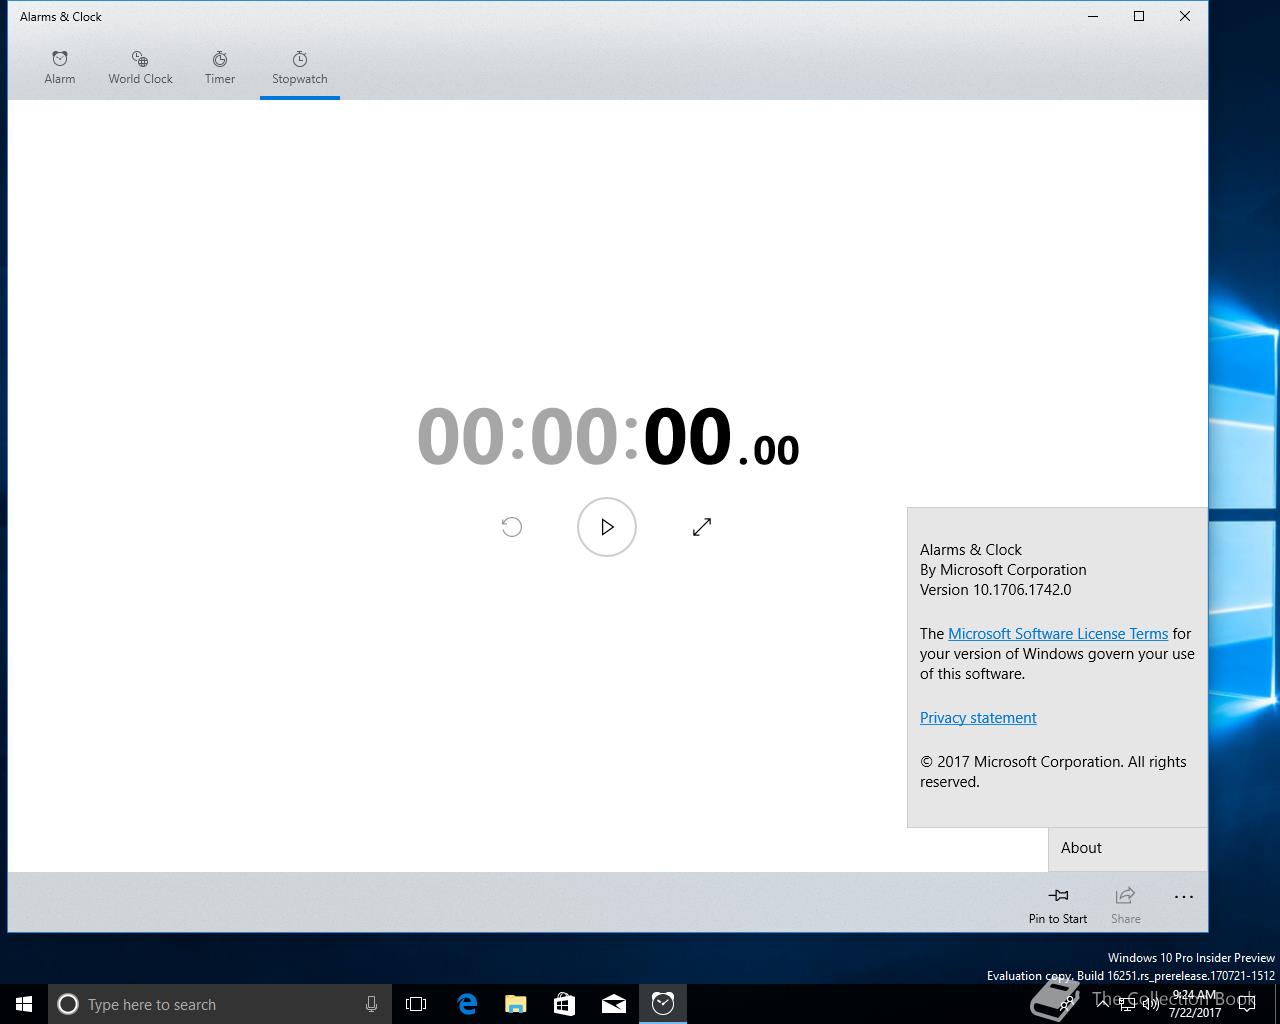The width and height of the screenshot is (1280, 1024).
Task: Click the taskbar search box
Action: pyautogui.click(x=220, y=1004)
